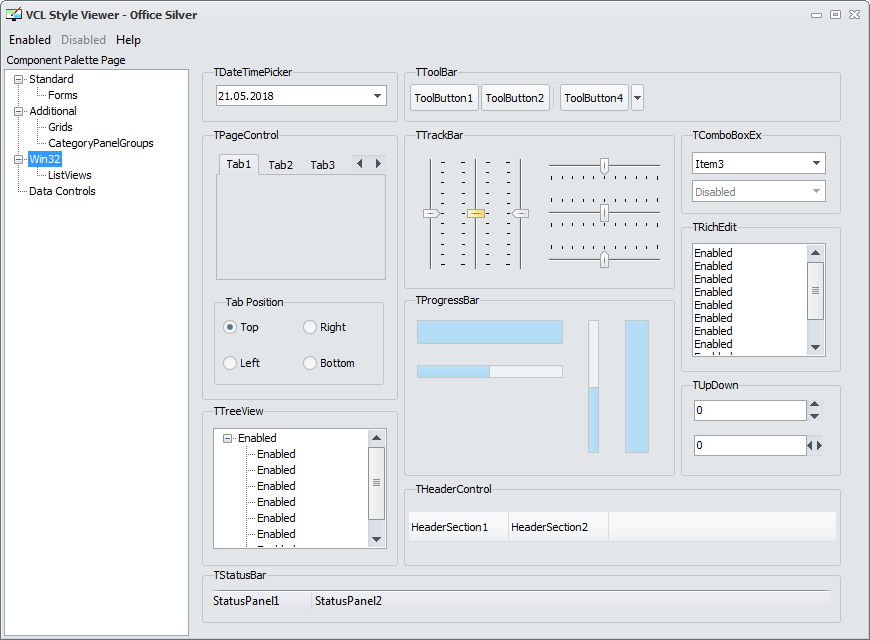Collapse the Standard node in the palette tree
The width and height of the screenshot is (870, 640).
pos(18,79)
